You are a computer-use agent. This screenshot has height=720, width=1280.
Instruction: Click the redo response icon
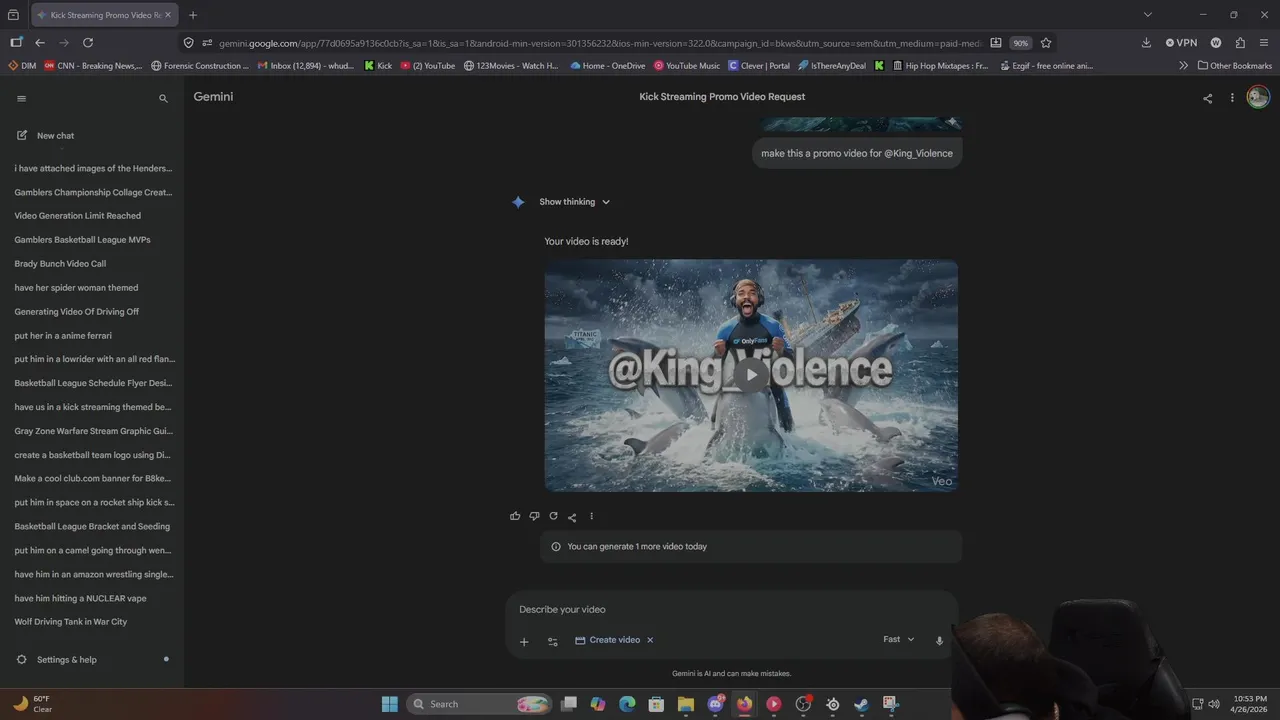(x=553, y=516)
